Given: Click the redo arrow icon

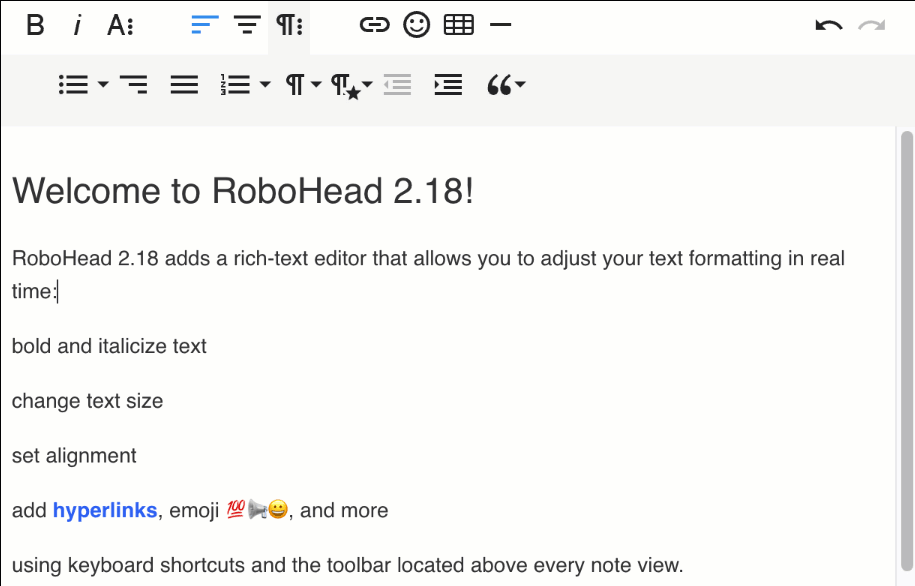Looking at the screenshot, I should pyautogui.click(x=872, y=26).
